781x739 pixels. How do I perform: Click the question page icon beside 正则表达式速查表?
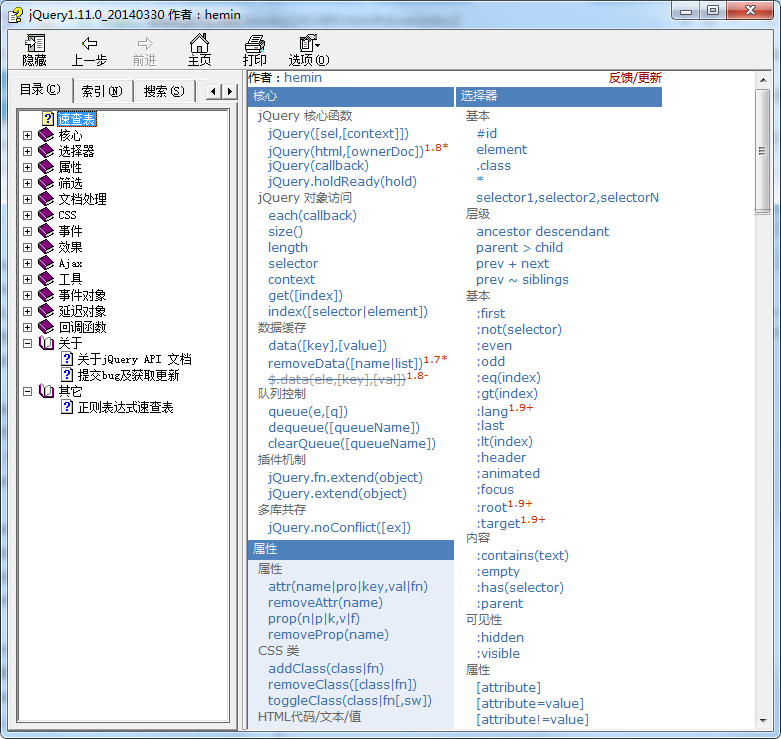tap(67, 407)
